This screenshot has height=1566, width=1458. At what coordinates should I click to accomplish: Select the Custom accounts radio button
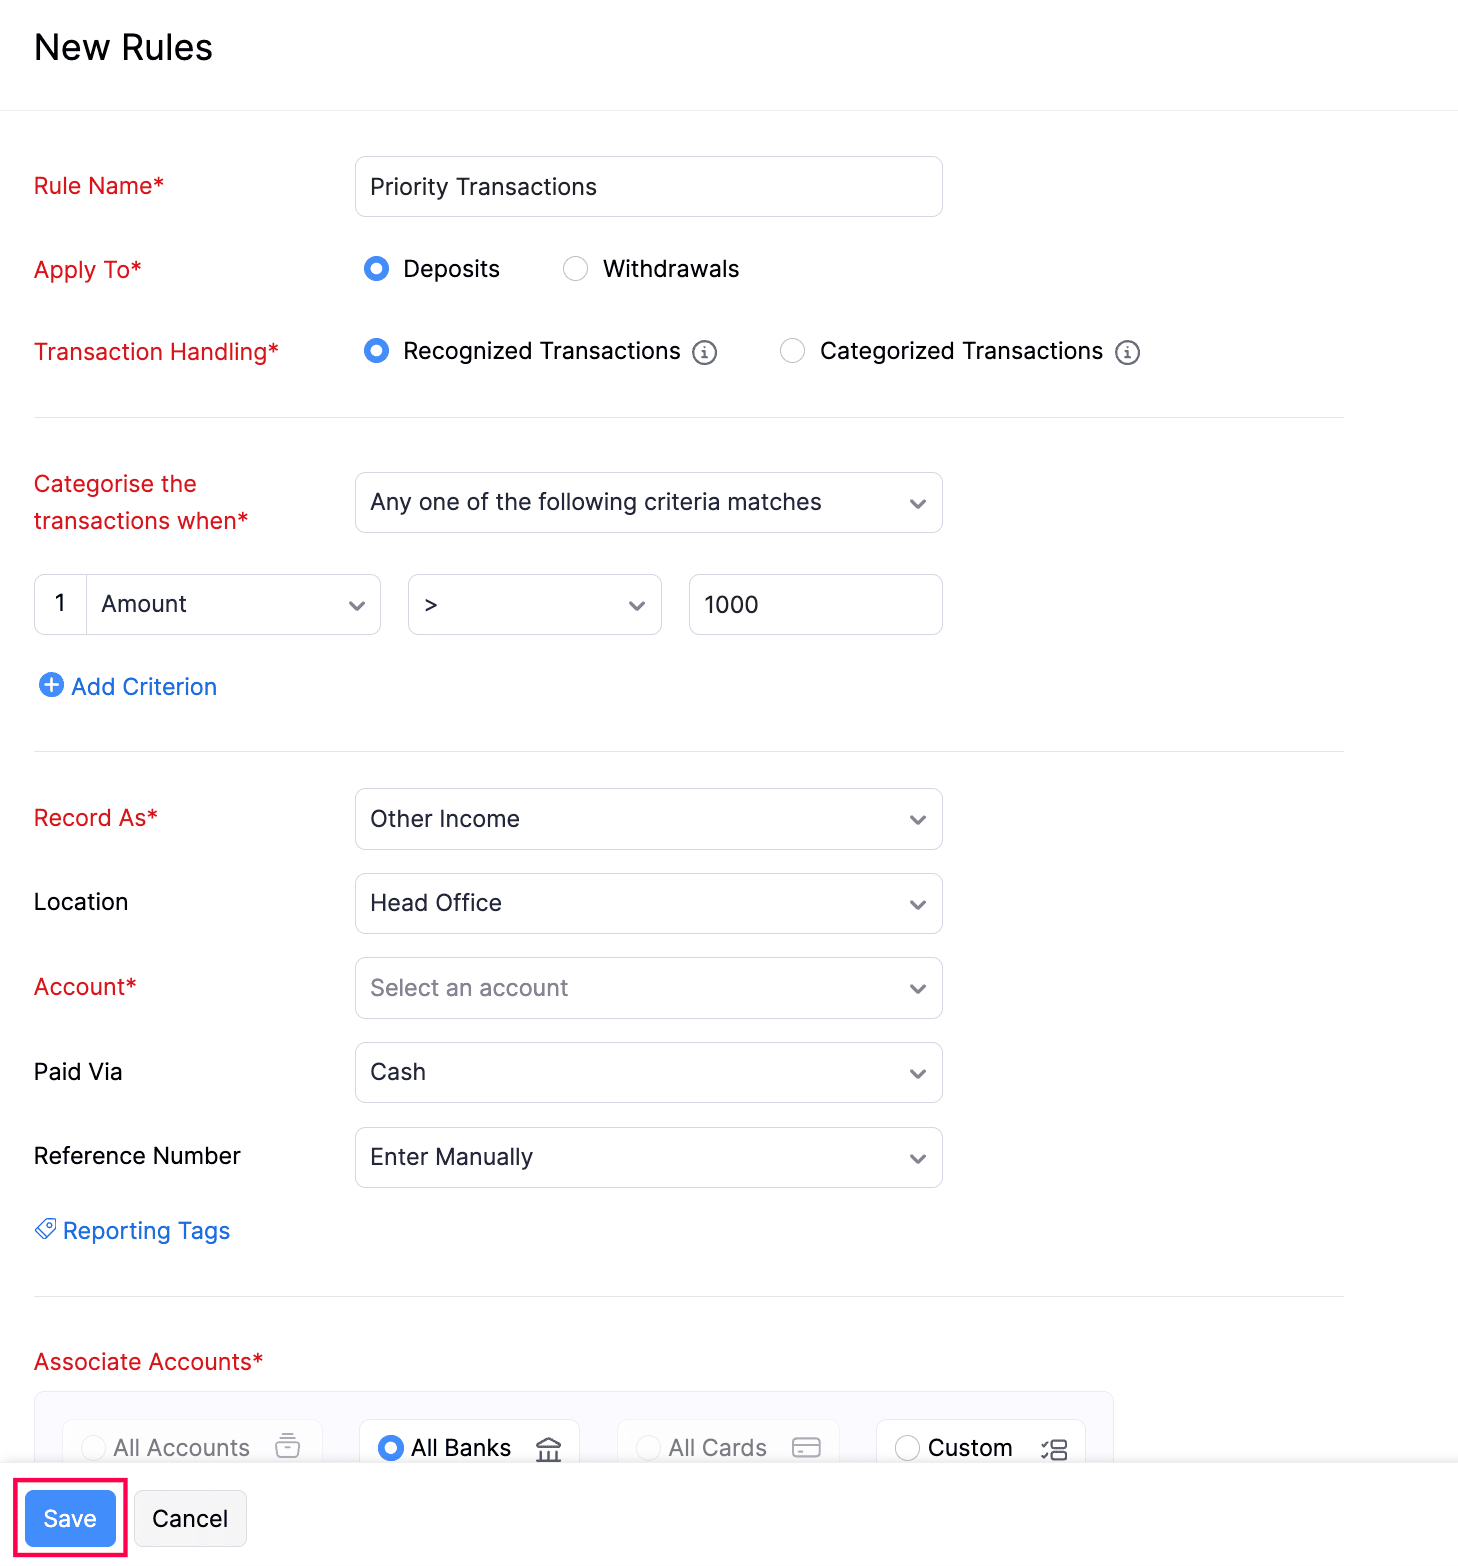[x=907, y=1448]
